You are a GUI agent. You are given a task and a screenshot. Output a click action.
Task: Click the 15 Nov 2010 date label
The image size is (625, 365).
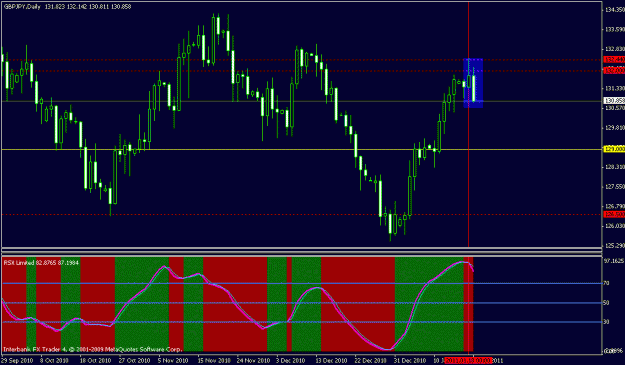click(214, 361)
